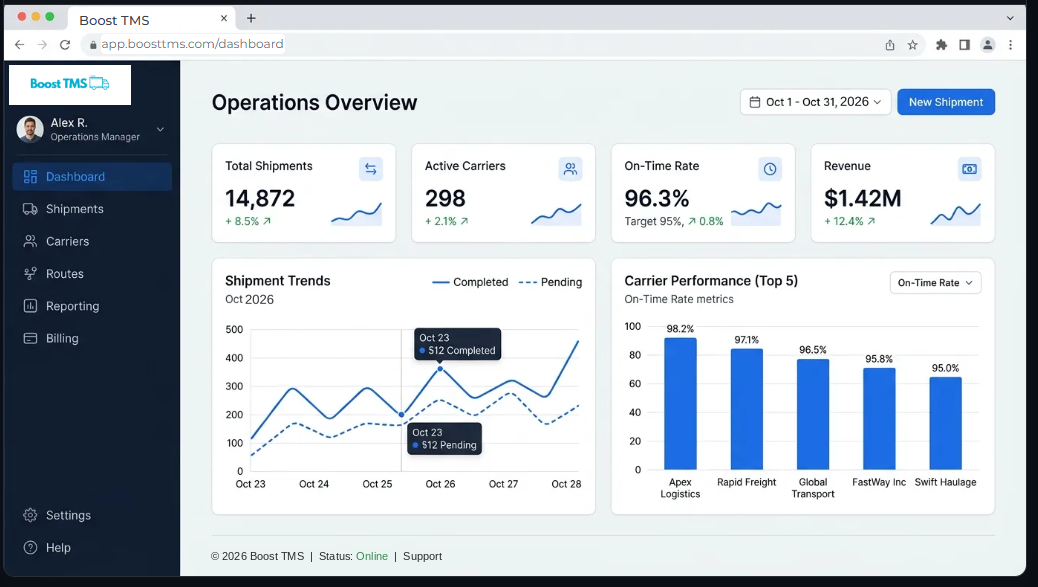Click the Boost TMS logo
This screenshot has width=1038, height=587.
(70, 84)
